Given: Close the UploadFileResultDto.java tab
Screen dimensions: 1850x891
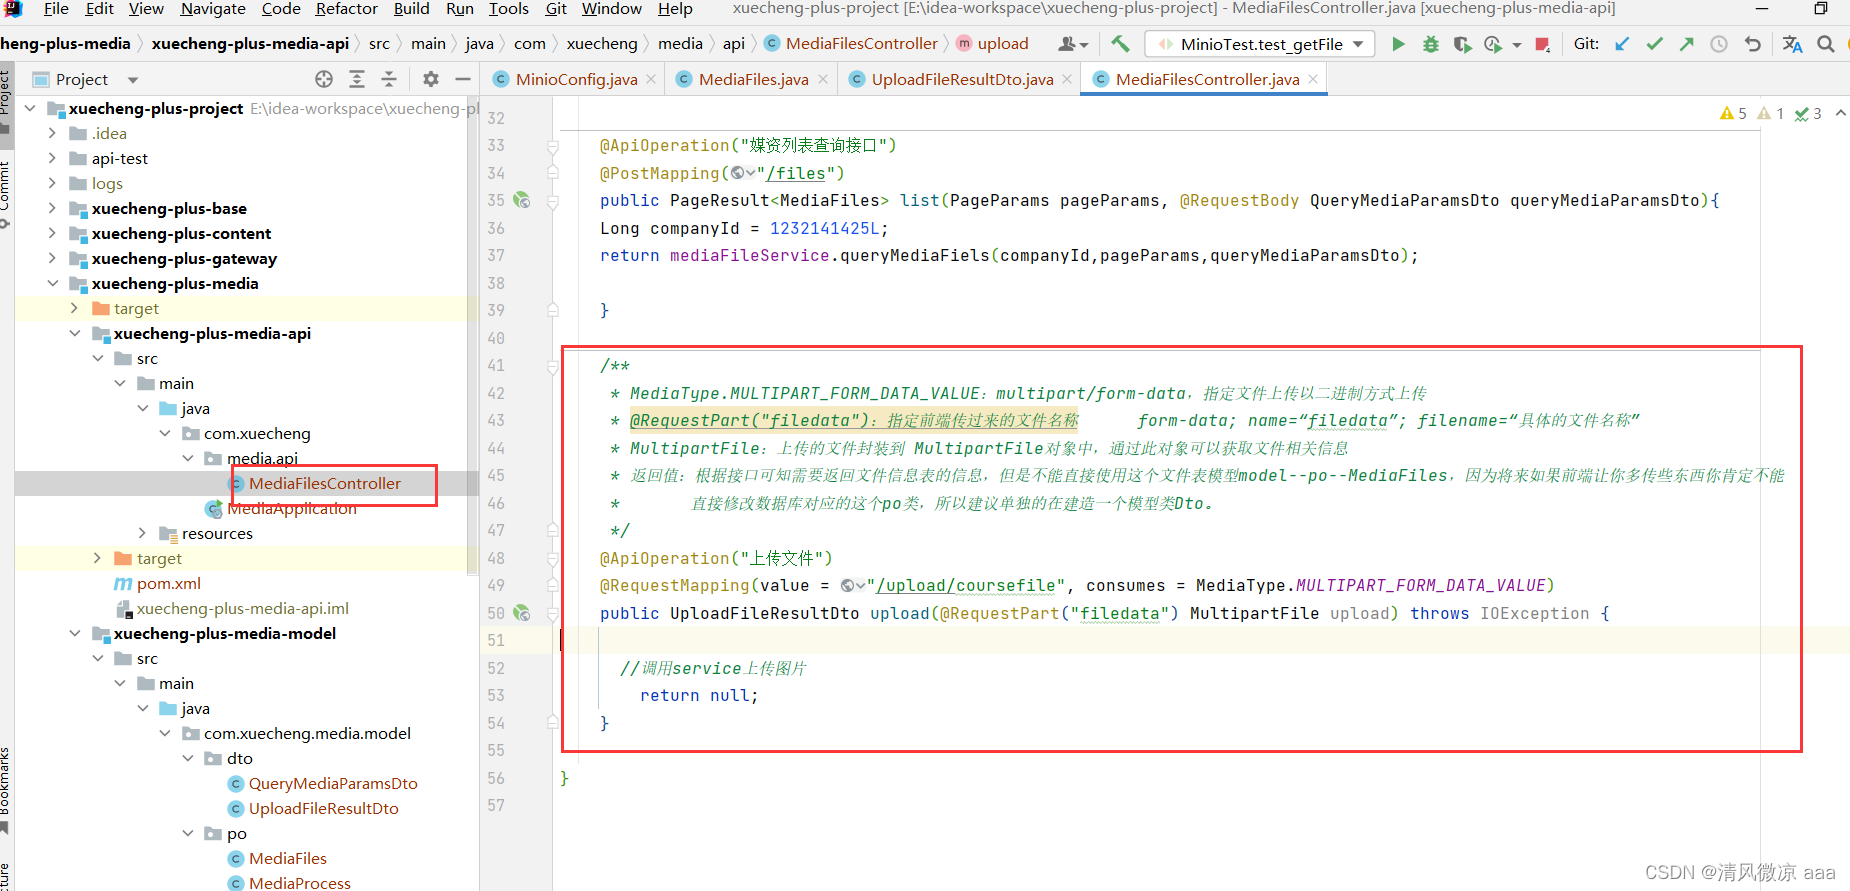Looking at the screenshot, I should pyautogui.click(x=1067, y=79).
